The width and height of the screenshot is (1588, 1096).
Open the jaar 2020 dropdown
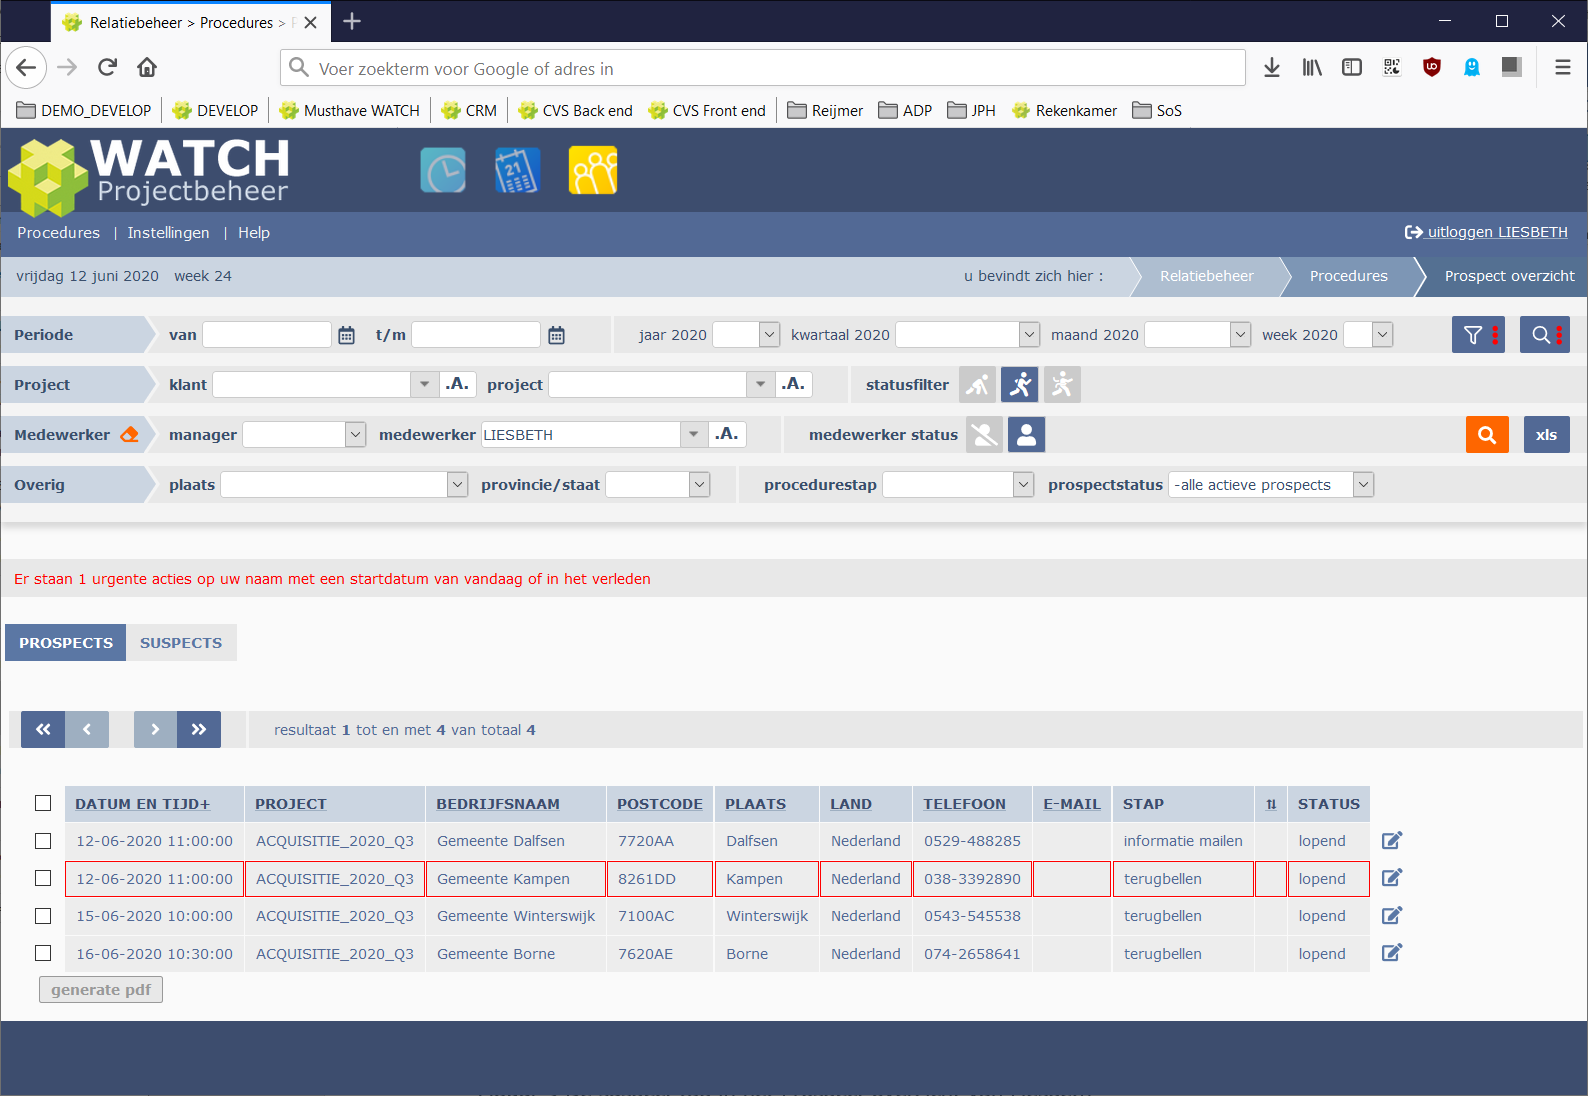click(x=746, y=335)
